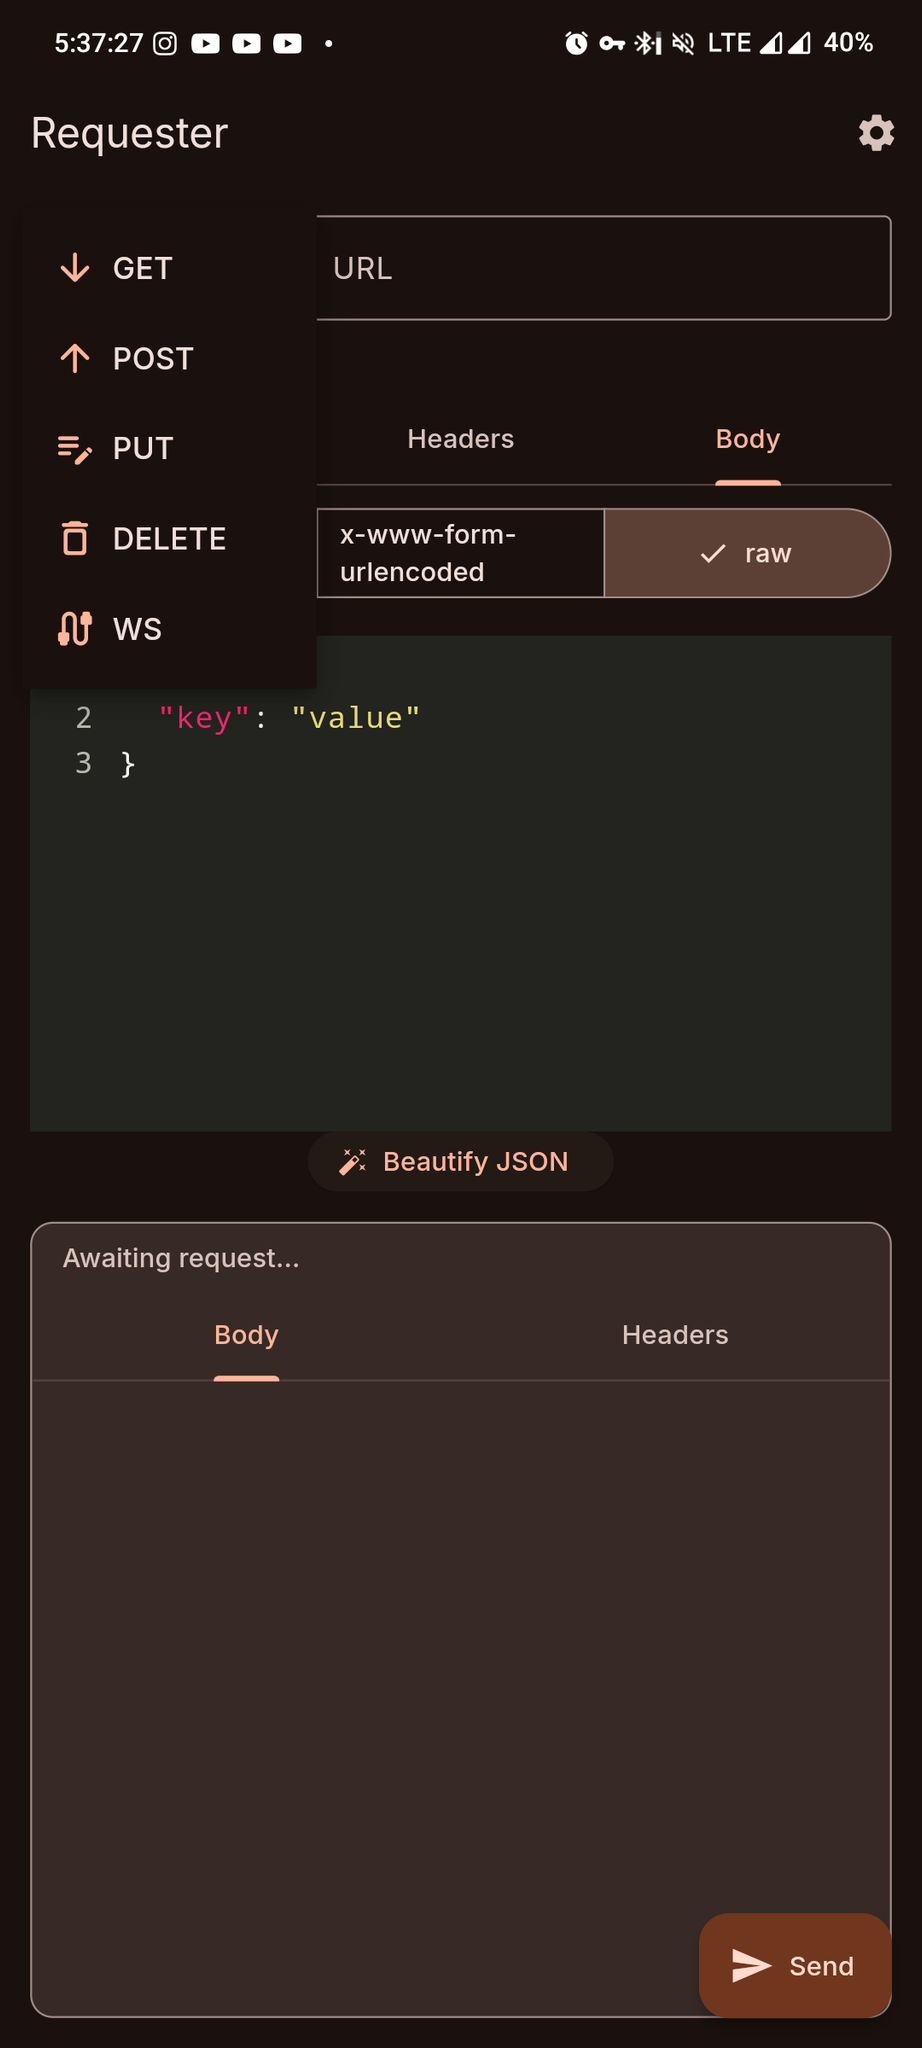Click the GET down-arrow icon
The width and height of the screenshot is (922, 2048).
[75, 268]
